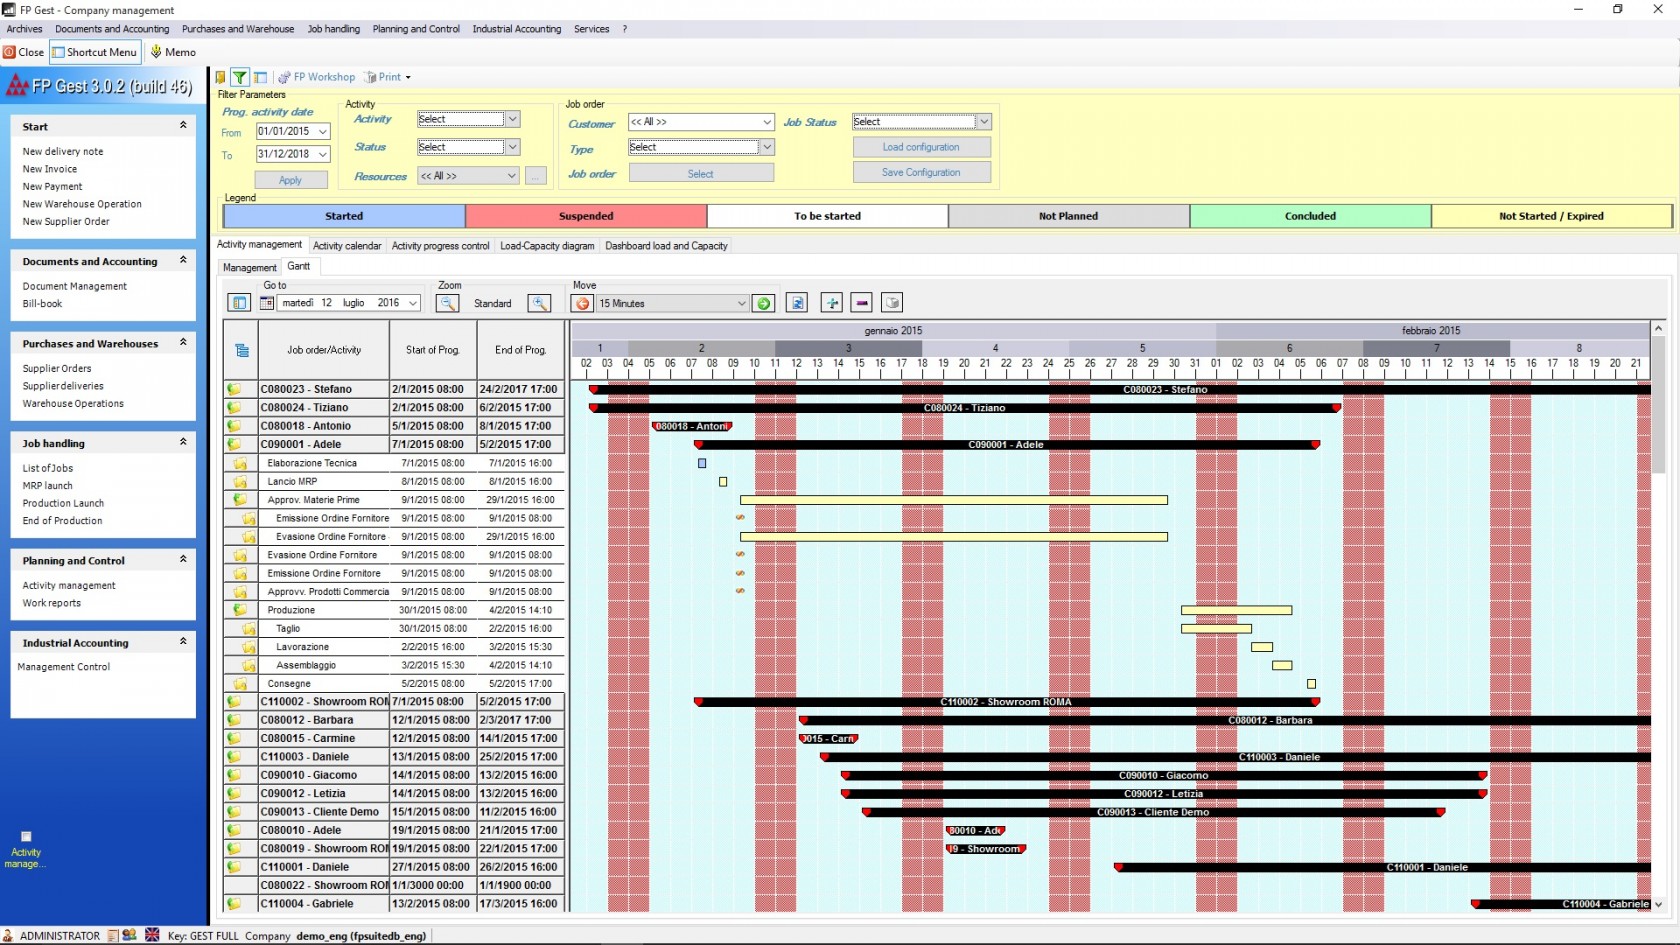Open the calendar icon next to Go to date
The width and height of the screenshot is (1680, 945).
pos(267,303)
